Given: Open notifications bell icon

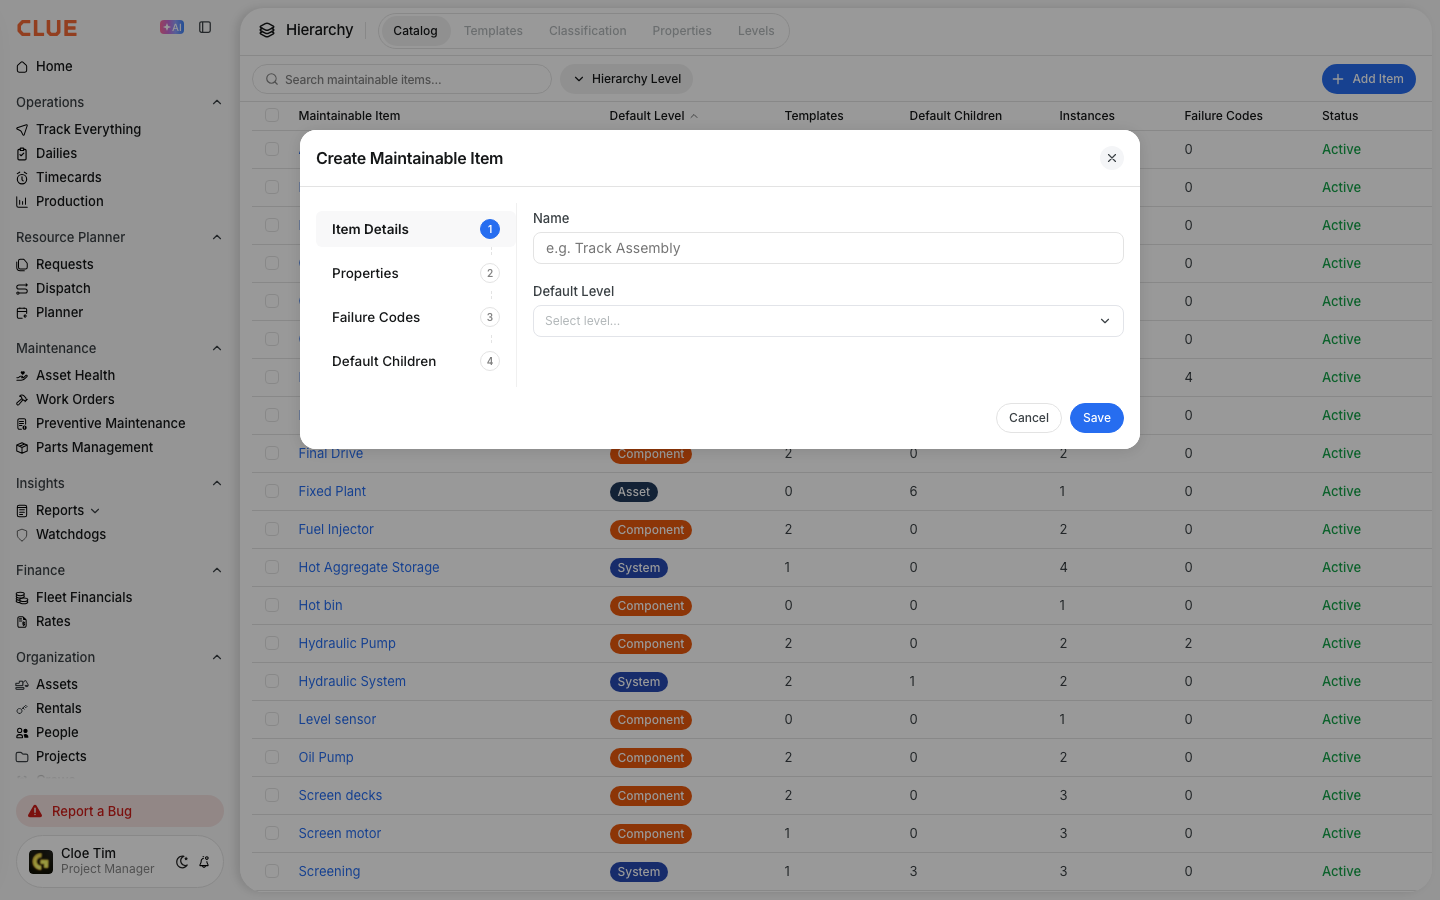Looking at the screenshot, I should (x=204, y=862).
